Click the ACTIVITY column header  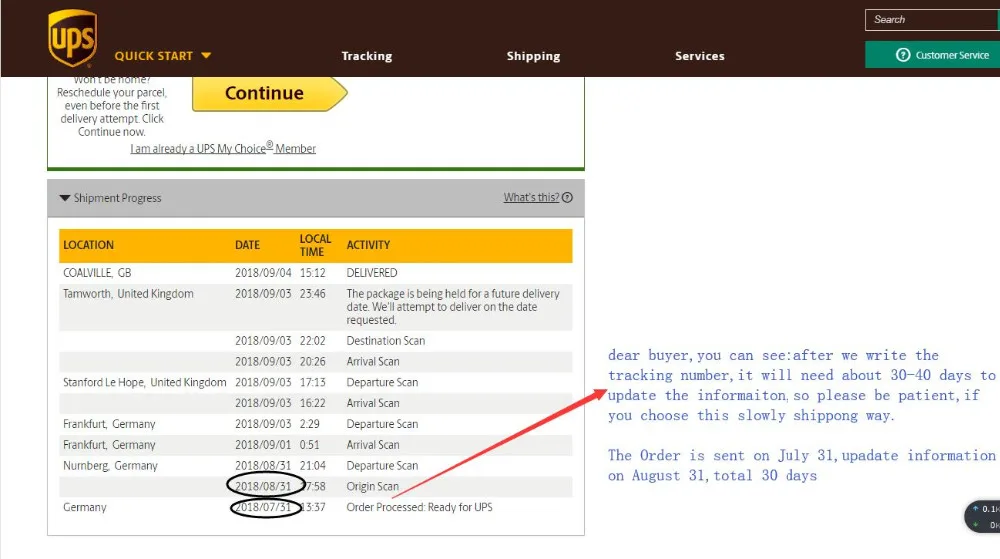pyautogui.click(x=368, y=245)
